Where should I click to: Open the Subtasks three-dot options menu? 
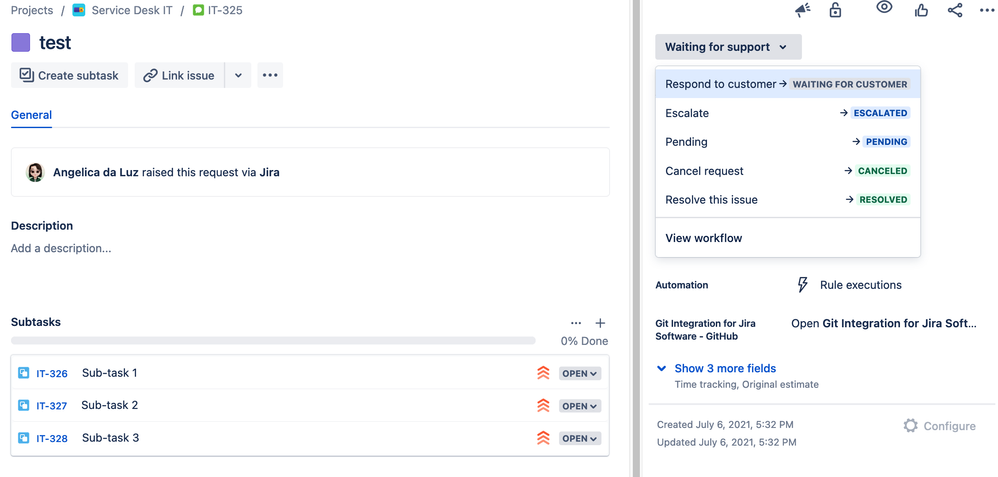576,323
